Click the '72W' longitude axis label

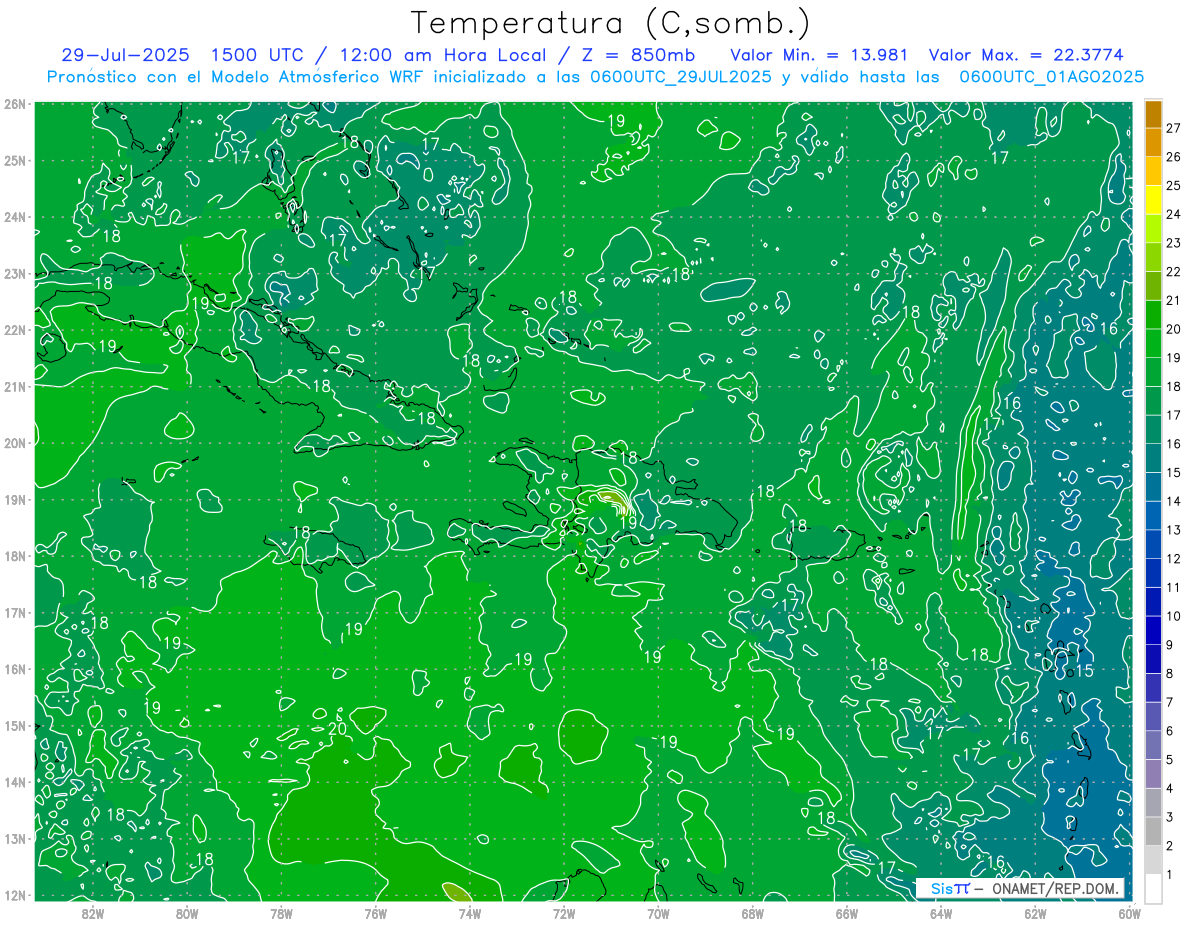click(x=564, y=912)
